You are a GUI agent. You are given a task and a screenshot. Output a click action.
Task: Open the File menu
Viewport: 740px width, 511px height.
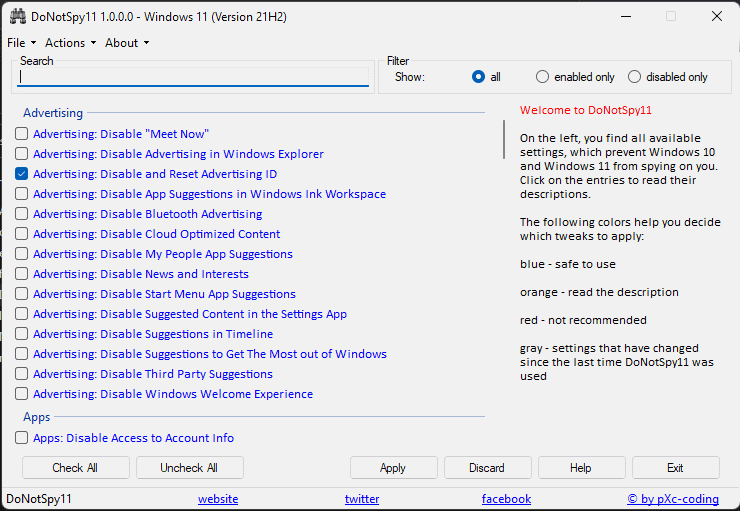[x=21, y=43]
